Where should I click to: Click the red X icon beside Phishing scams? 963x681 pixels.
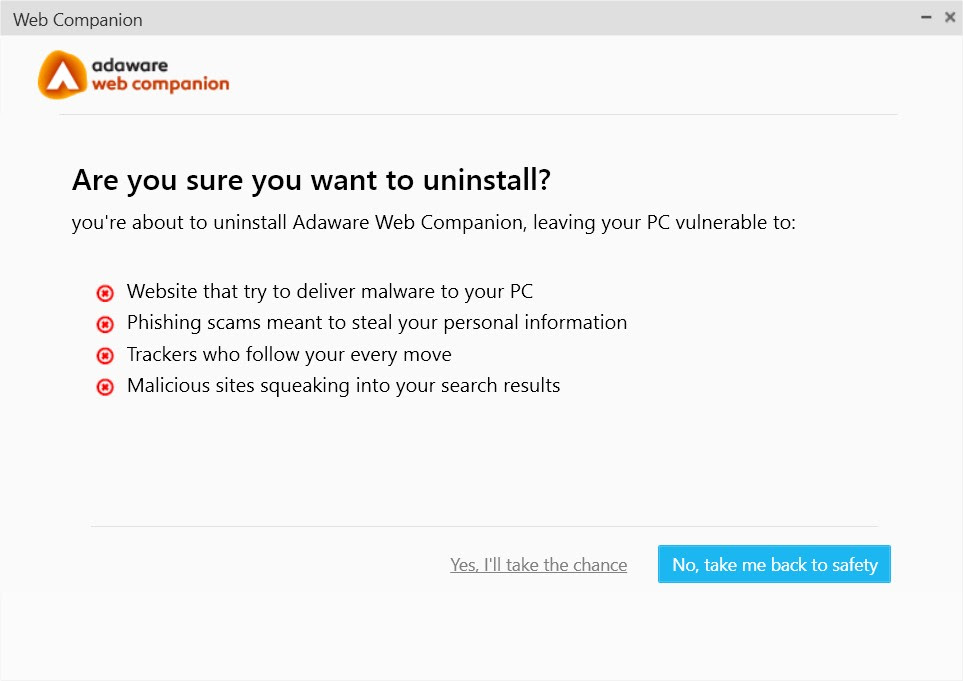[x=105, y=324]
